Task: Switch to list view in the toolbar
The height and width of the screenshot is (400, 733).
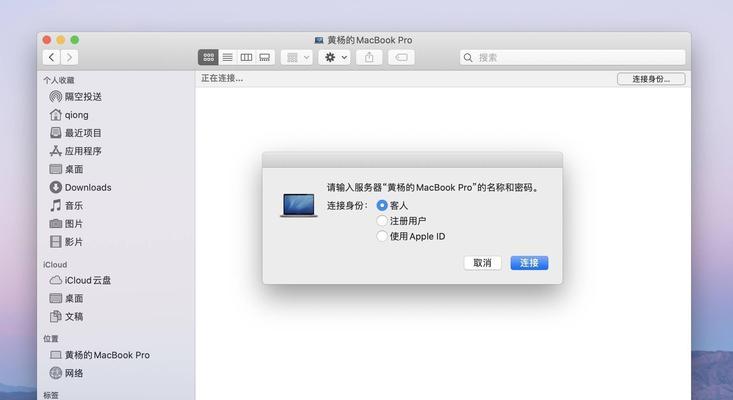Action: tap(227, 57)
